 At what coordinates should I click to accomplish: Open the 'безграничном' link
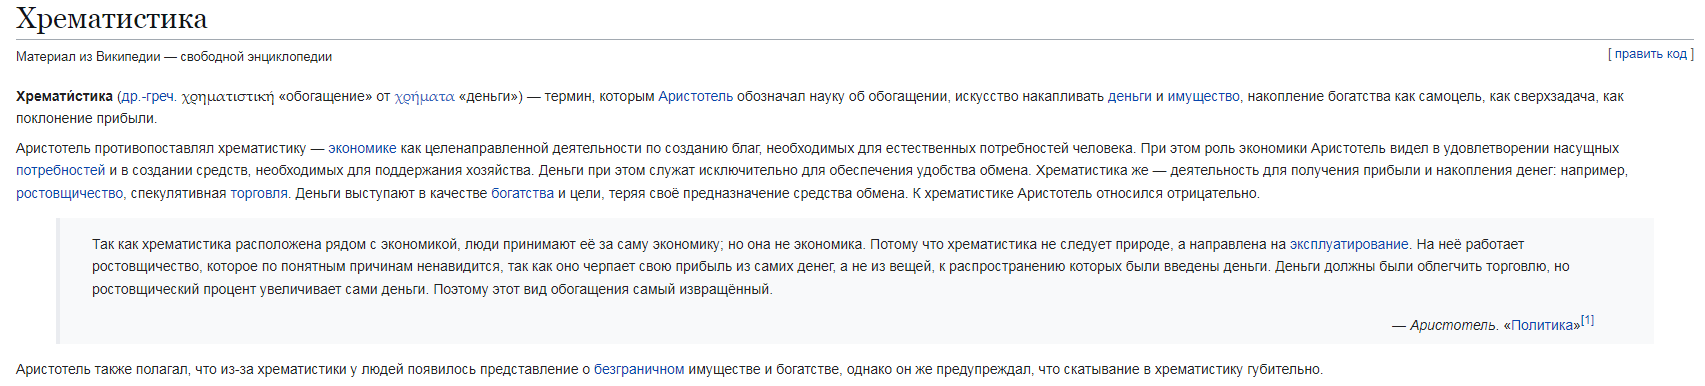coord(639,369)
